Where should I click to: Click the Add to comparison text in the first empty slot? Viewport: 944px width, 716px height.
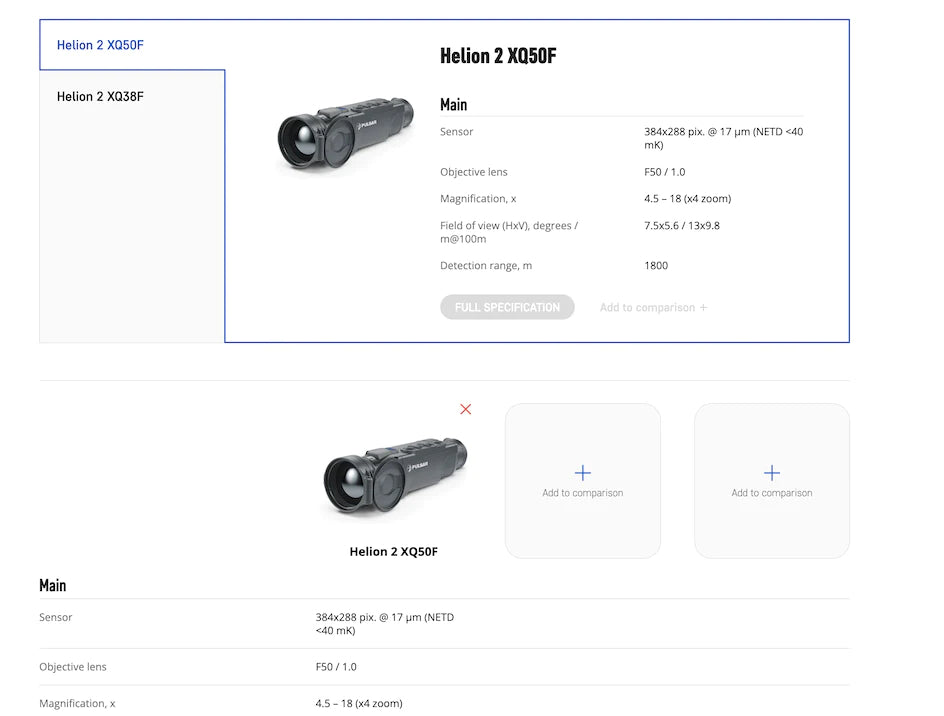point(583,493)
